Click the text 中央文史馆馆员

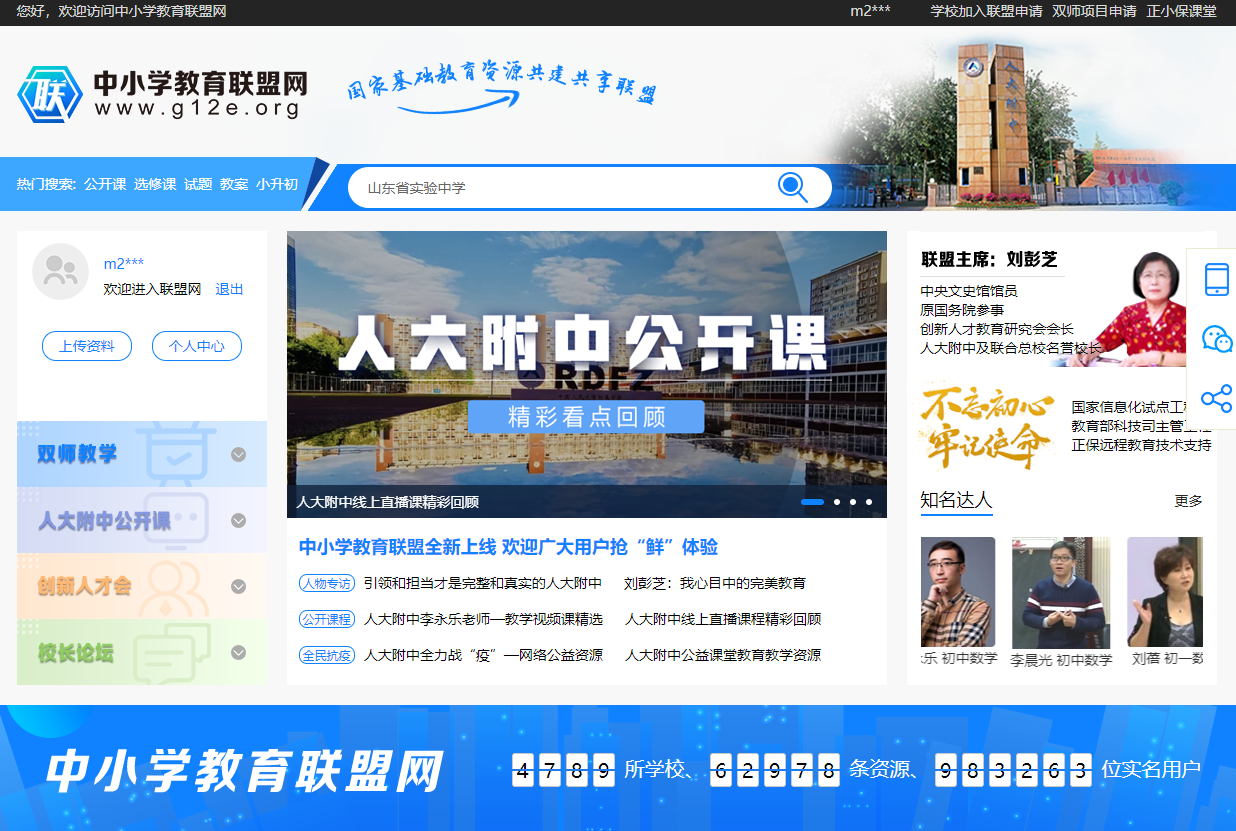tap(969, 291)
